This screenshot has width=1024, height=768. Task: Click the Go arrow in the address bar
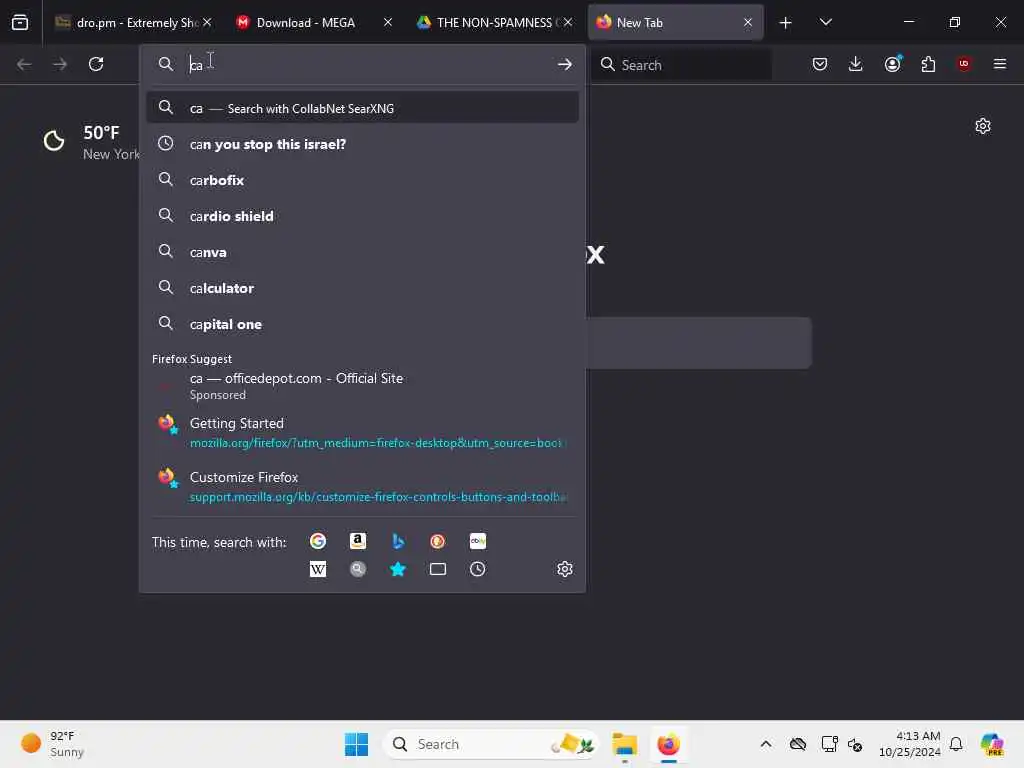(565, 64)
